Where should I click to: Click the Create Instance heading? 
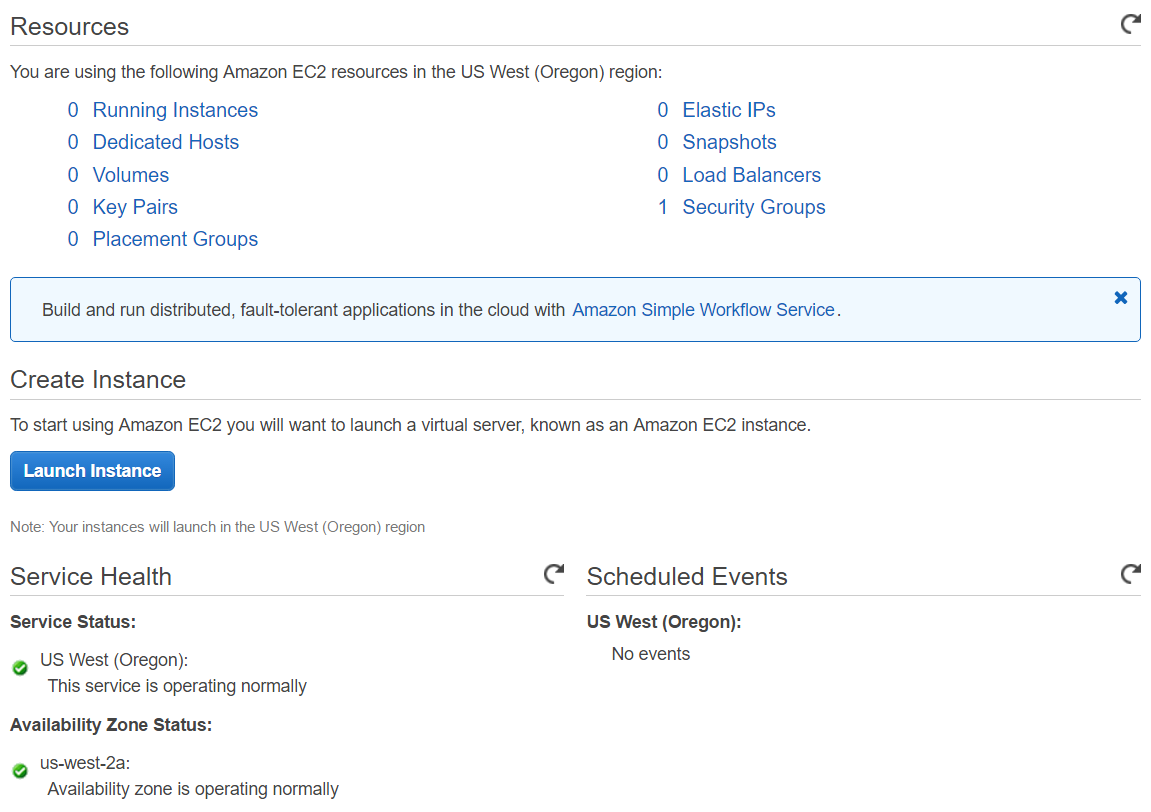pyautogui.click(x=98, y=380)
